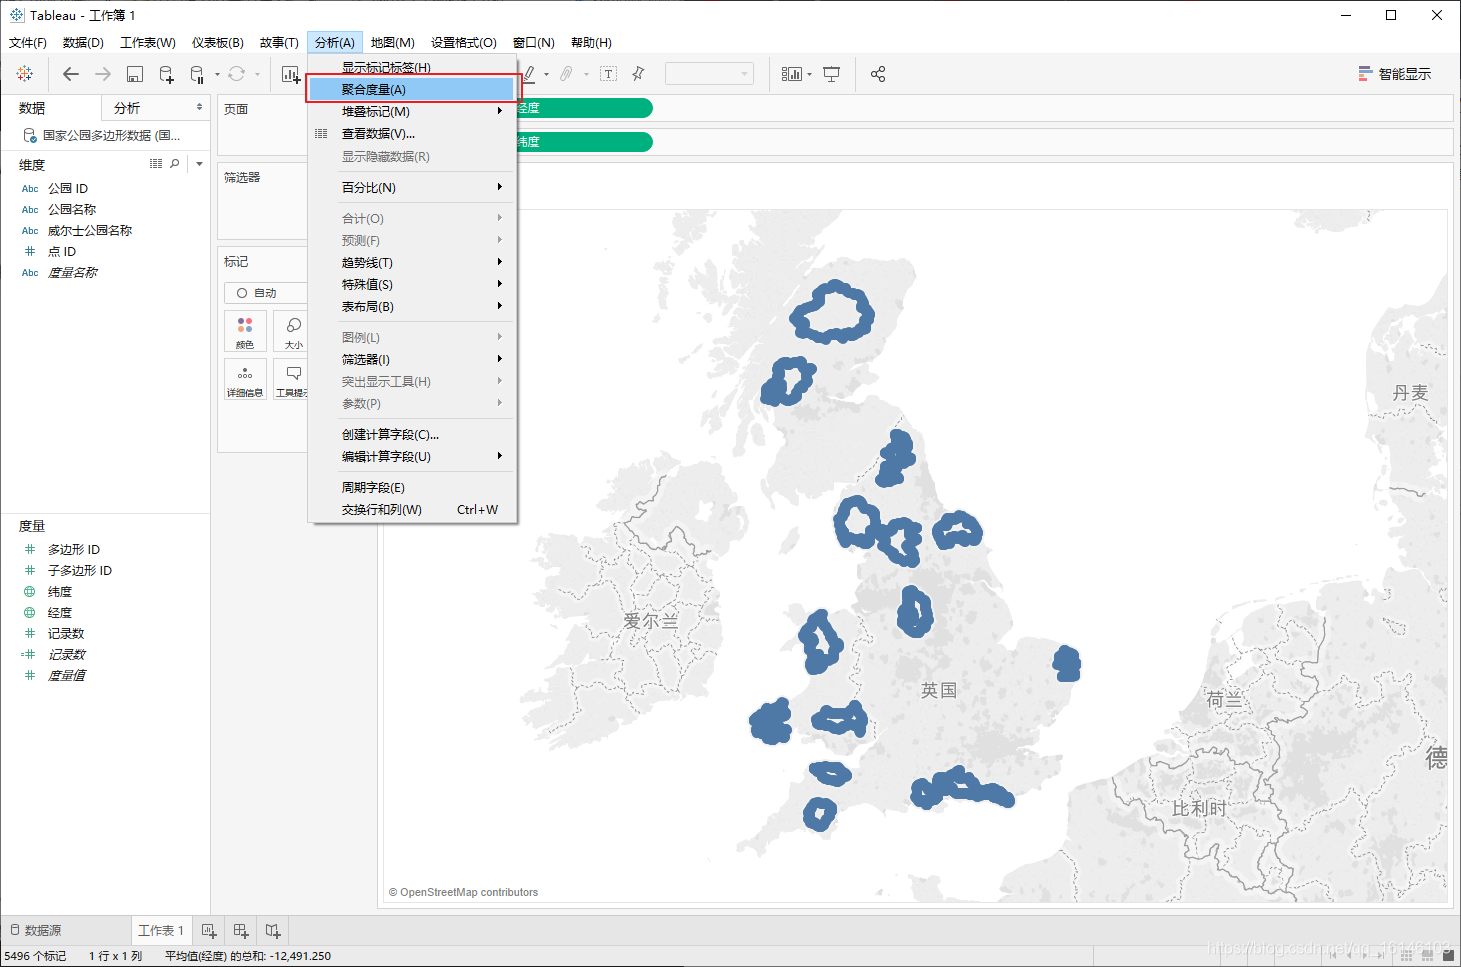
Task: Click new story tab icon
Action: click(273, 931)
